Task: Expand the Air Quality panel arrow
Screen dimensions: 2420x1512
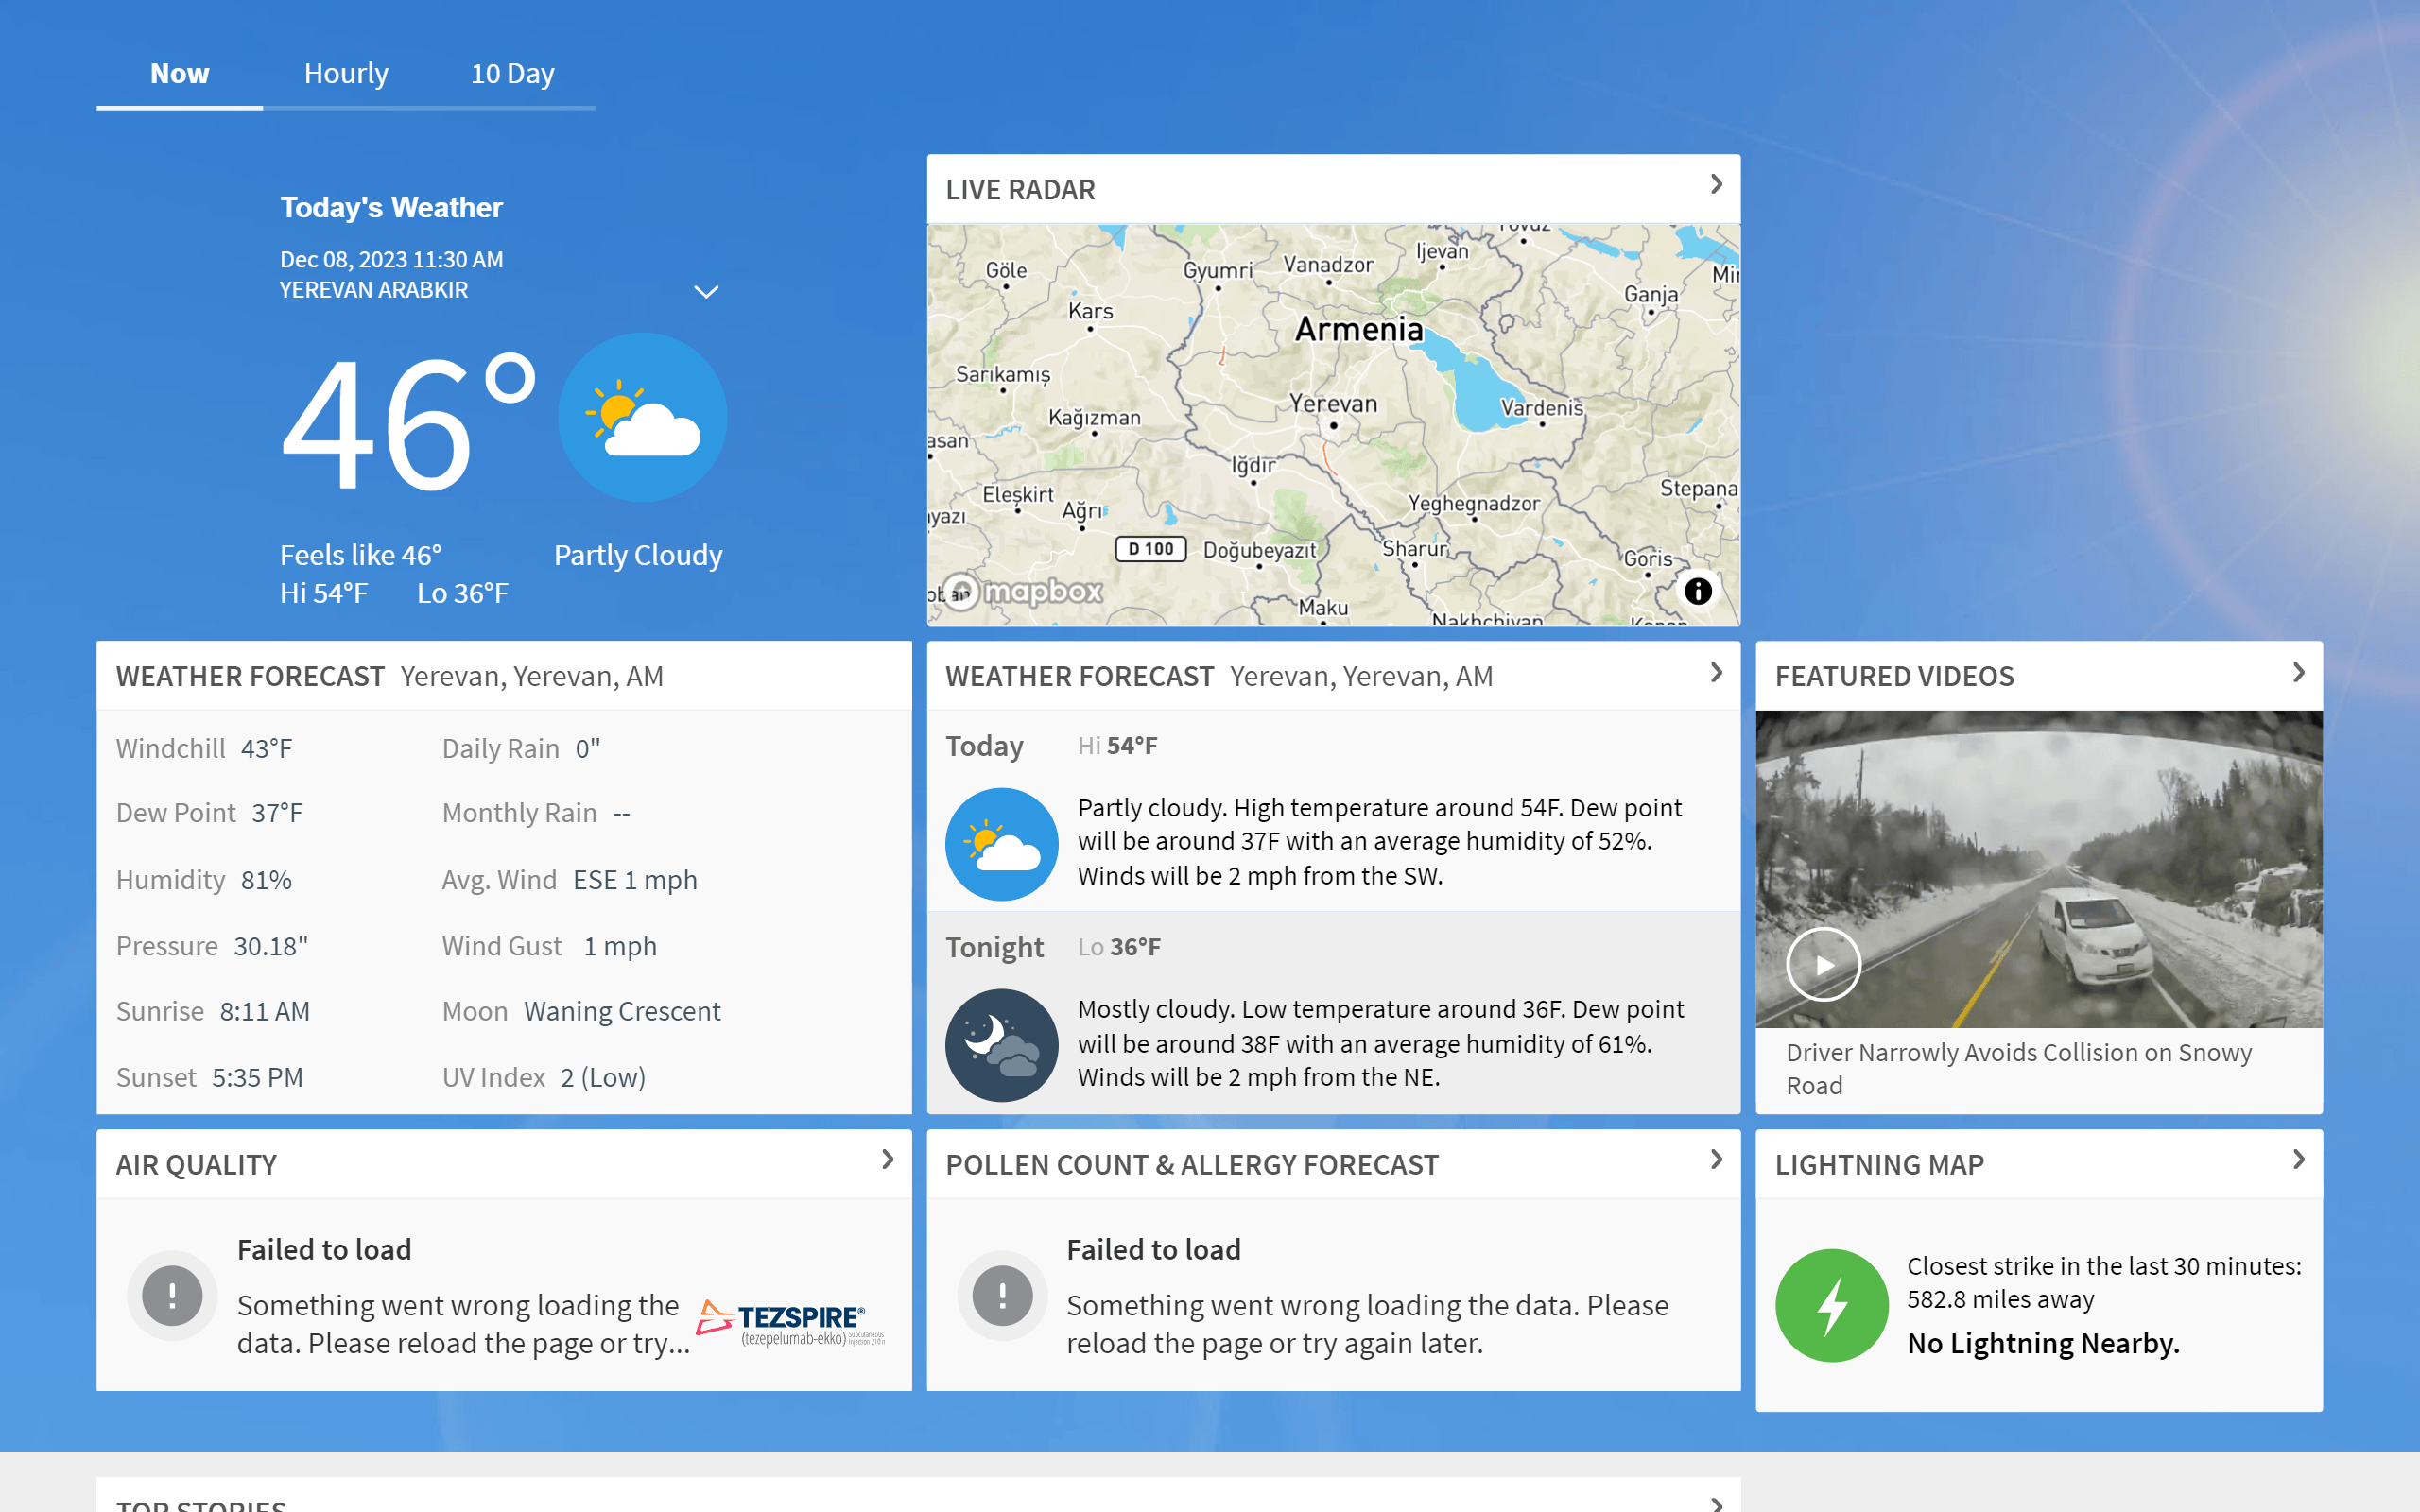Action: pos(887,1160)
